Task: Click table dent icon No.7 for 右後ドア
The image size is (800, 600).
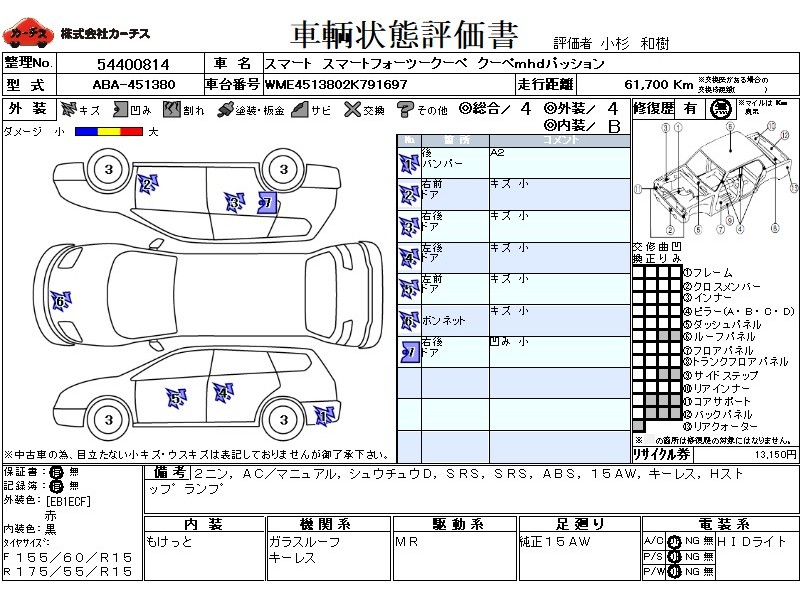Action: tap(410, 352)
